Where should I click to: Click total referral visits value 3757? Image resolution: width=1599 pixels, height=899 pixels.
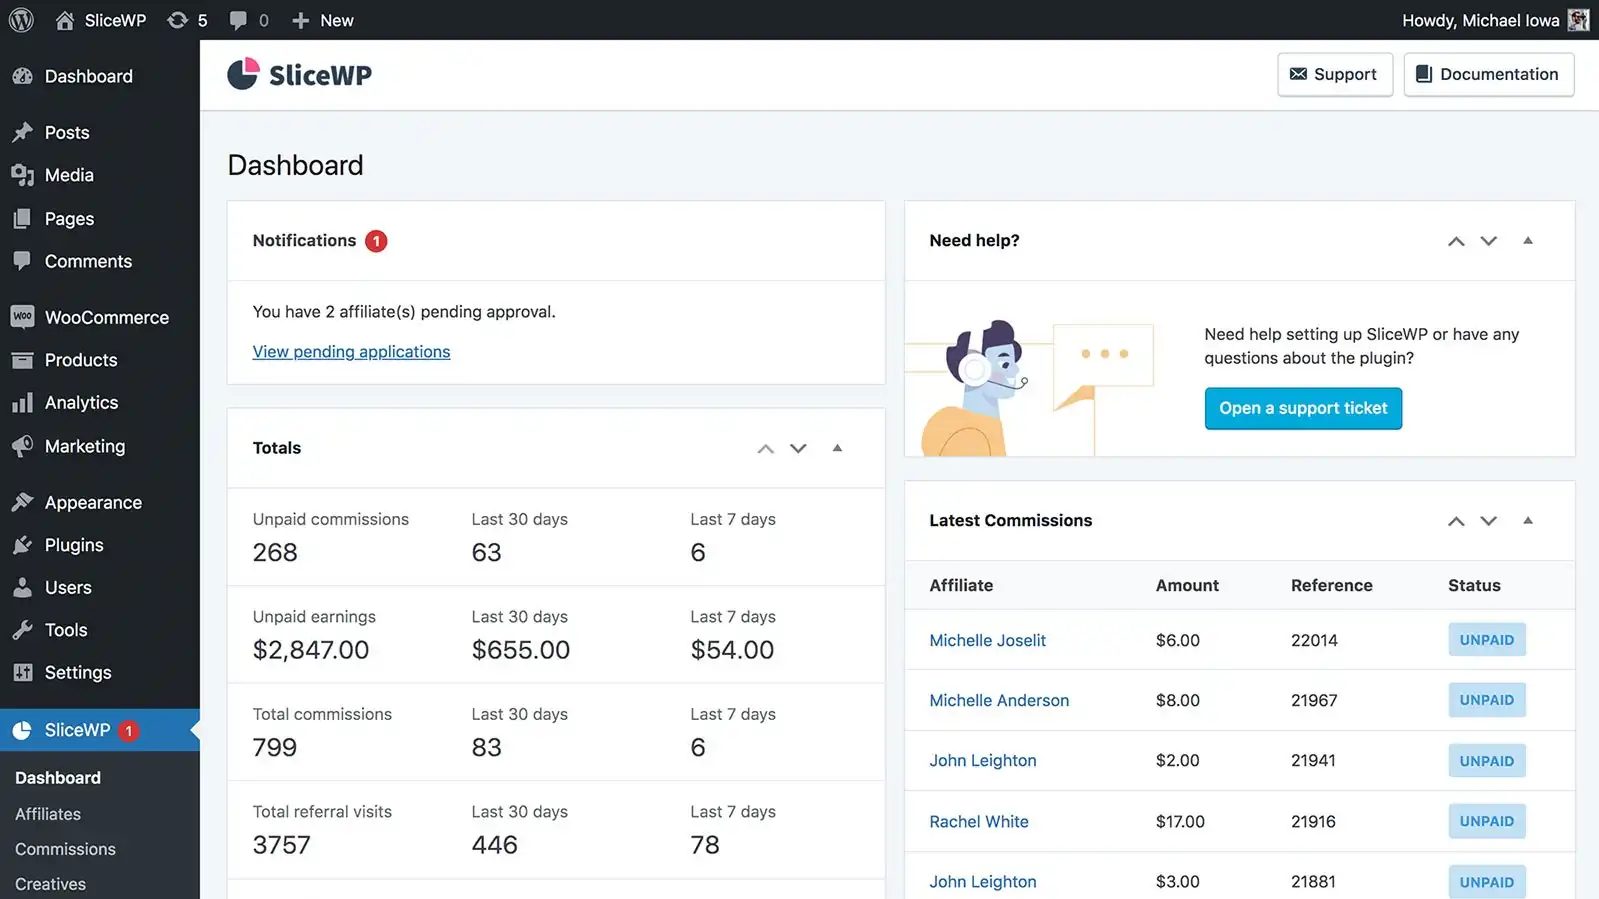click(281, 845)
